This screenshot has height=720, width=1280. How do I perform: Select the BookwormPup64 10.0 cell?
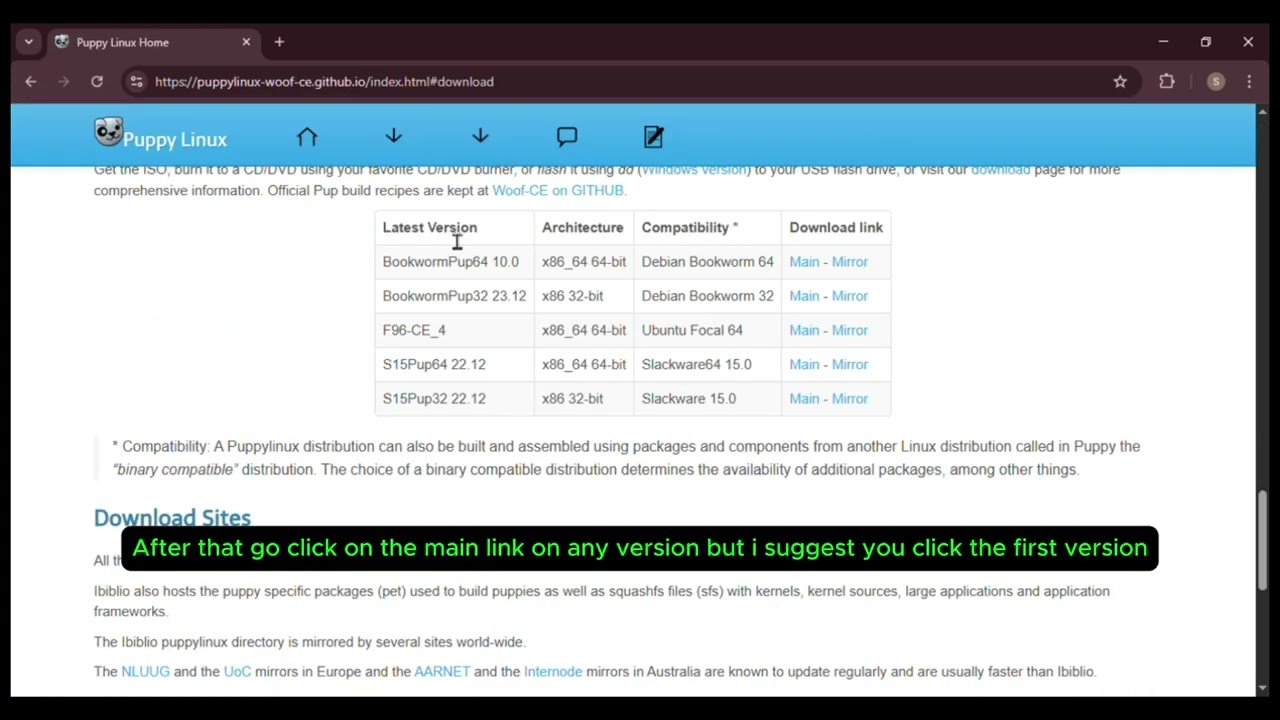point(455,262)
